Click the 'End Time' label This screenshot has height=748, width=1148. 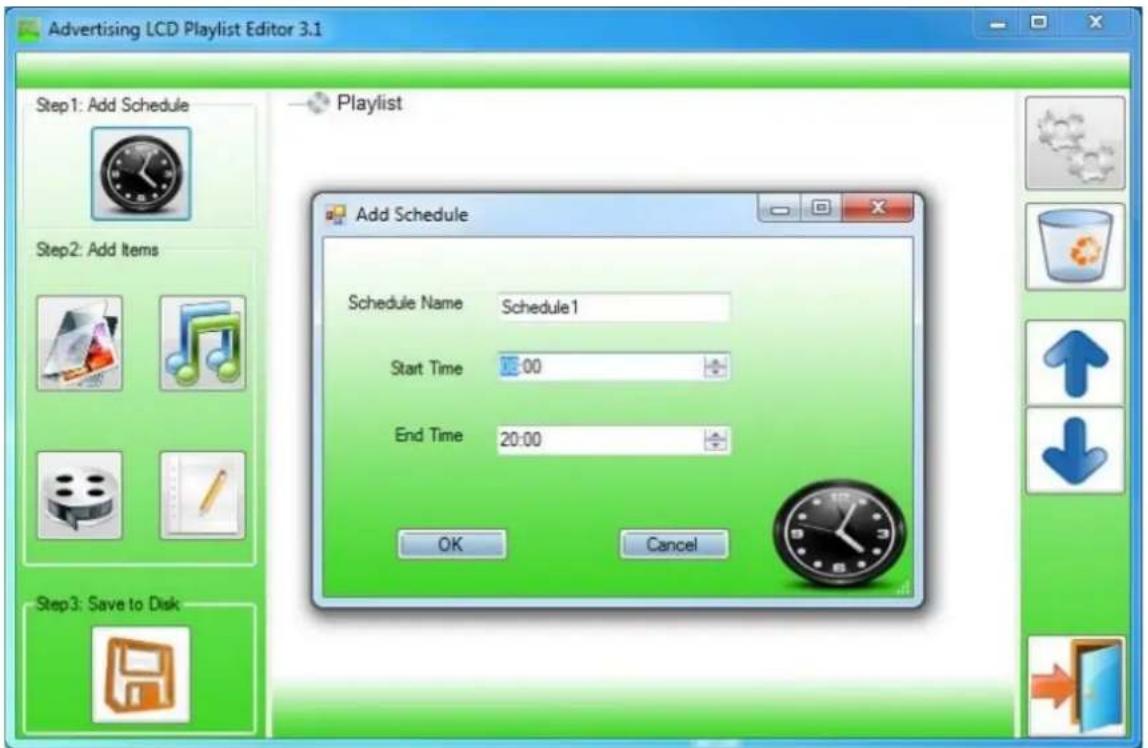pos(429,435)
